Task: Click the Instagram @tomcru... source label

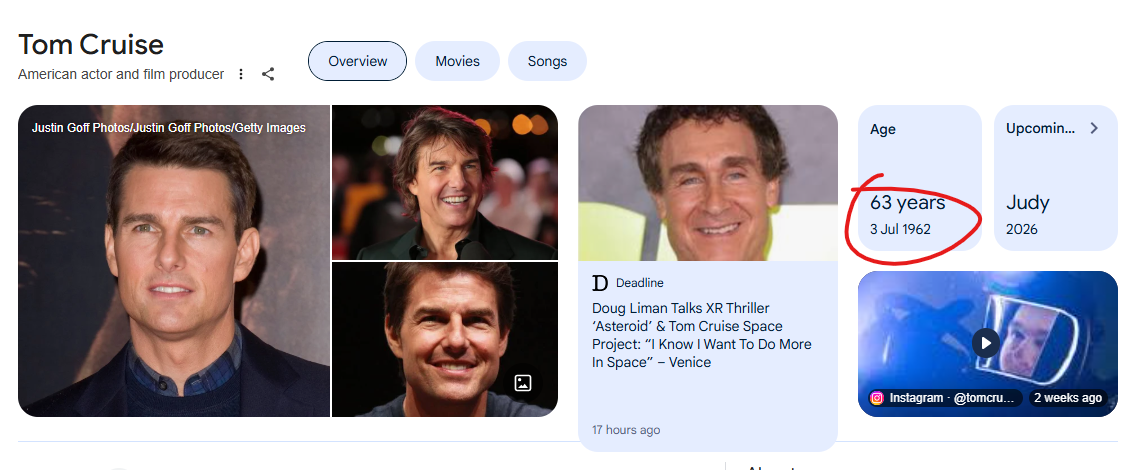Action: pos(945,398)
